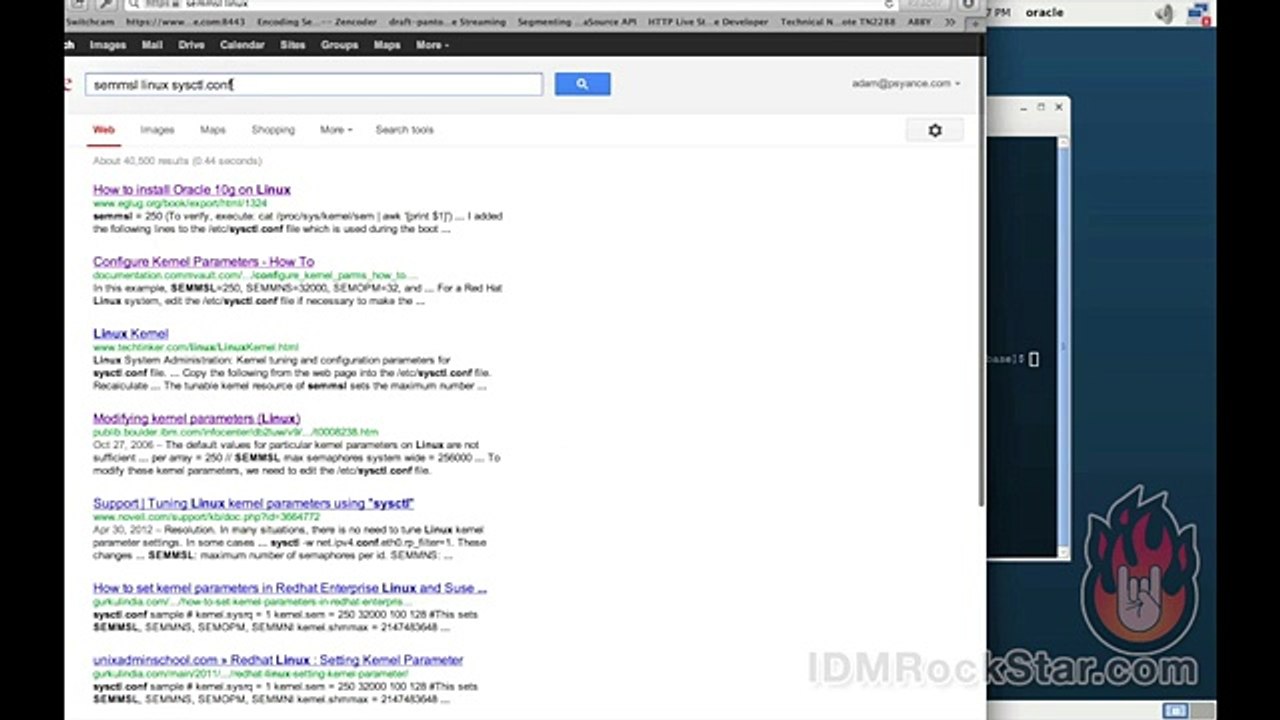Open Sites in Google top bar
The width and height of the screenshot is (1280, 720).
(x=293, y=45)
